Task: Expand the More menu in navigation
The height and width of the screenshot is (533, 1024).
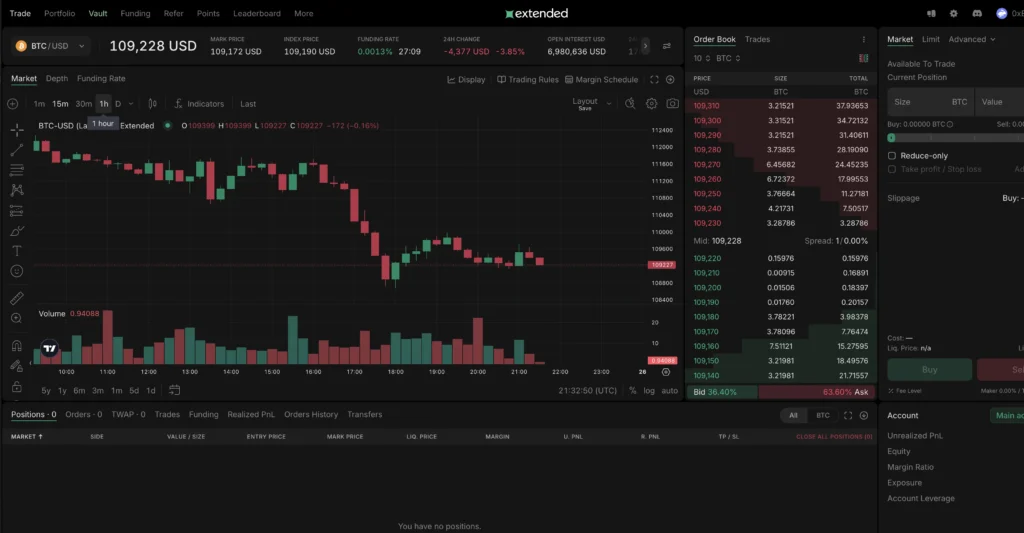Action: click(x=304, y=13)
